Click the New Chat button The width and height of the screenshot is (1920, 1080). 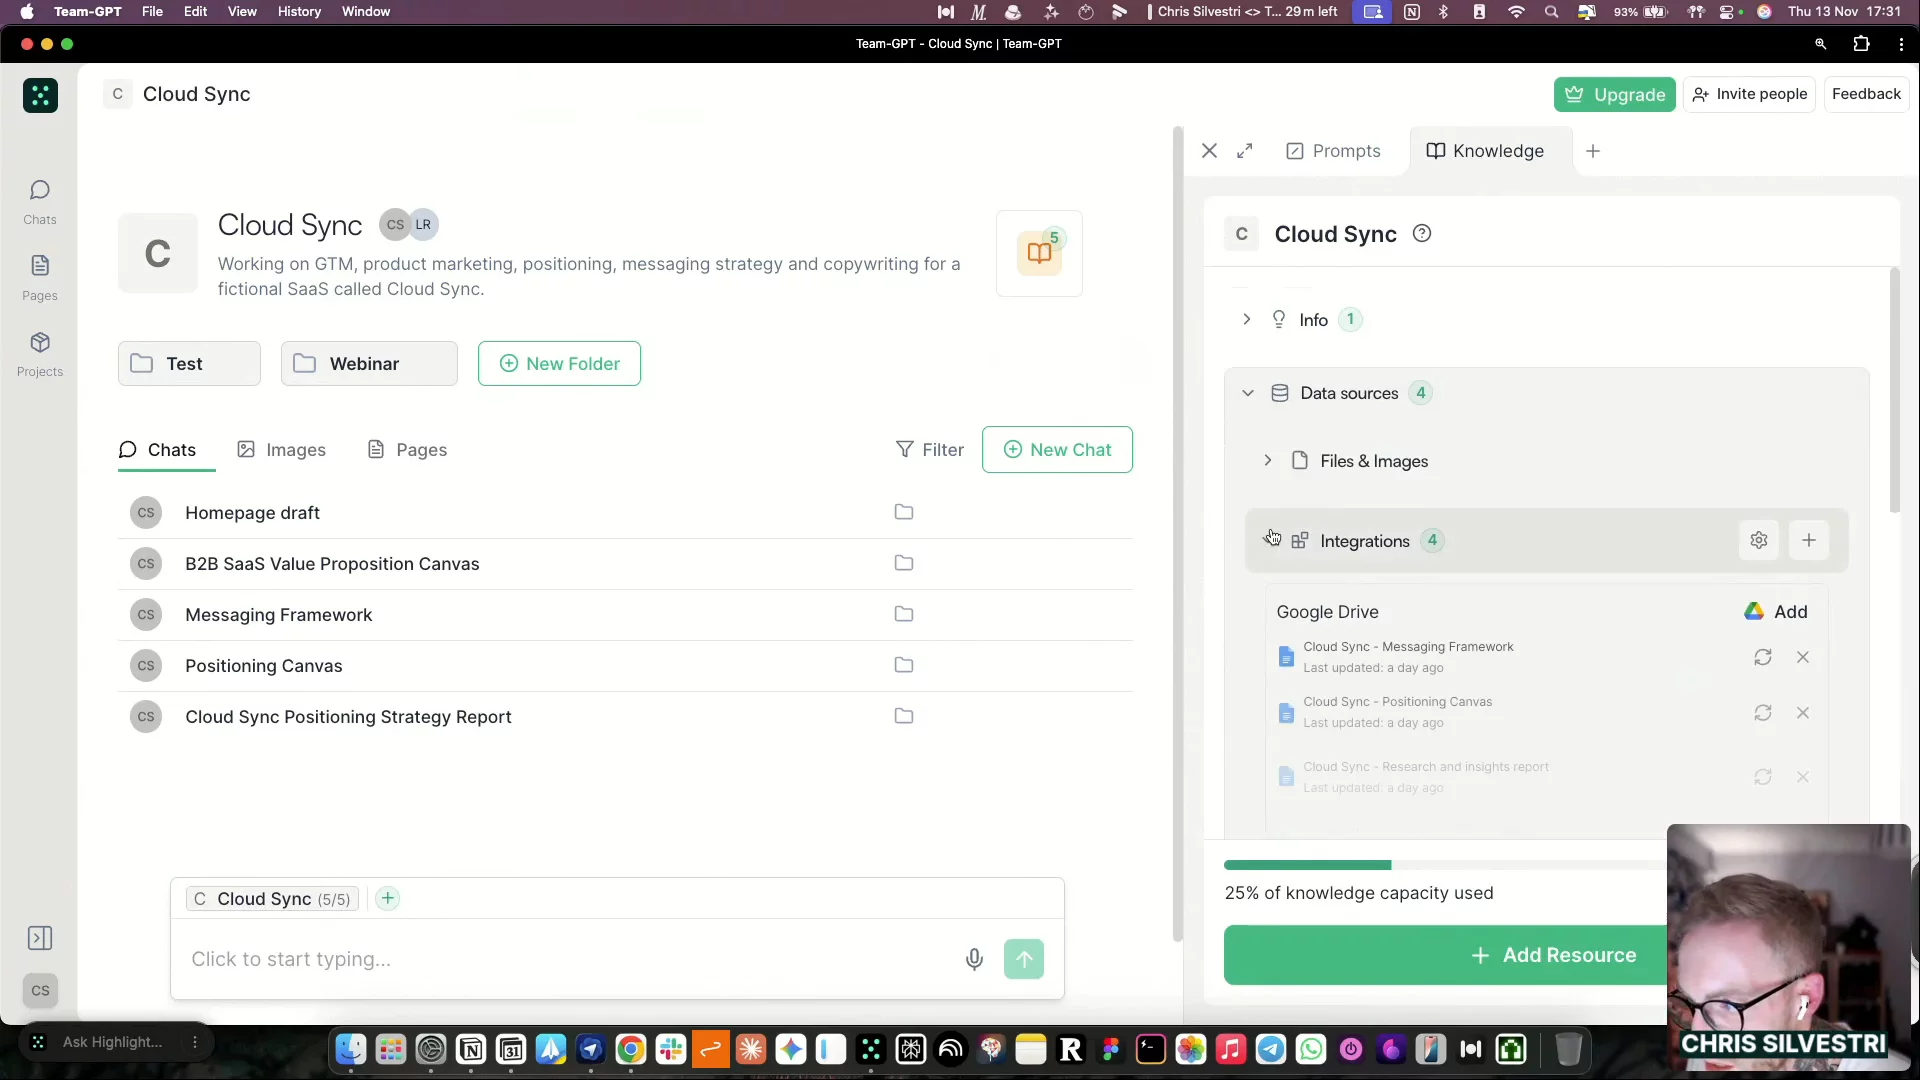pos(1057,450)
